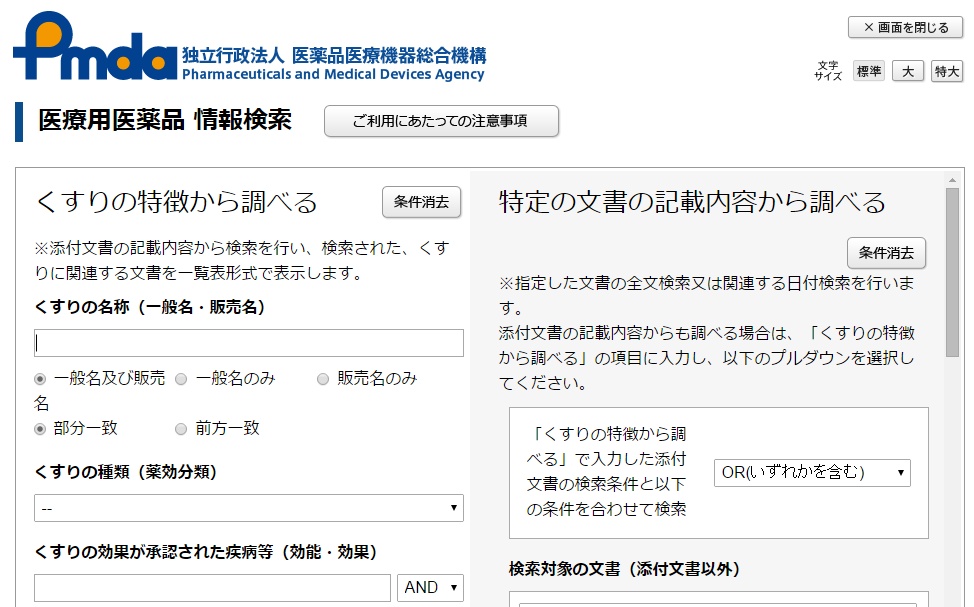Choose 前方一致 matching option
Viewport: 974px width, 607px height.
click(181, 429)
